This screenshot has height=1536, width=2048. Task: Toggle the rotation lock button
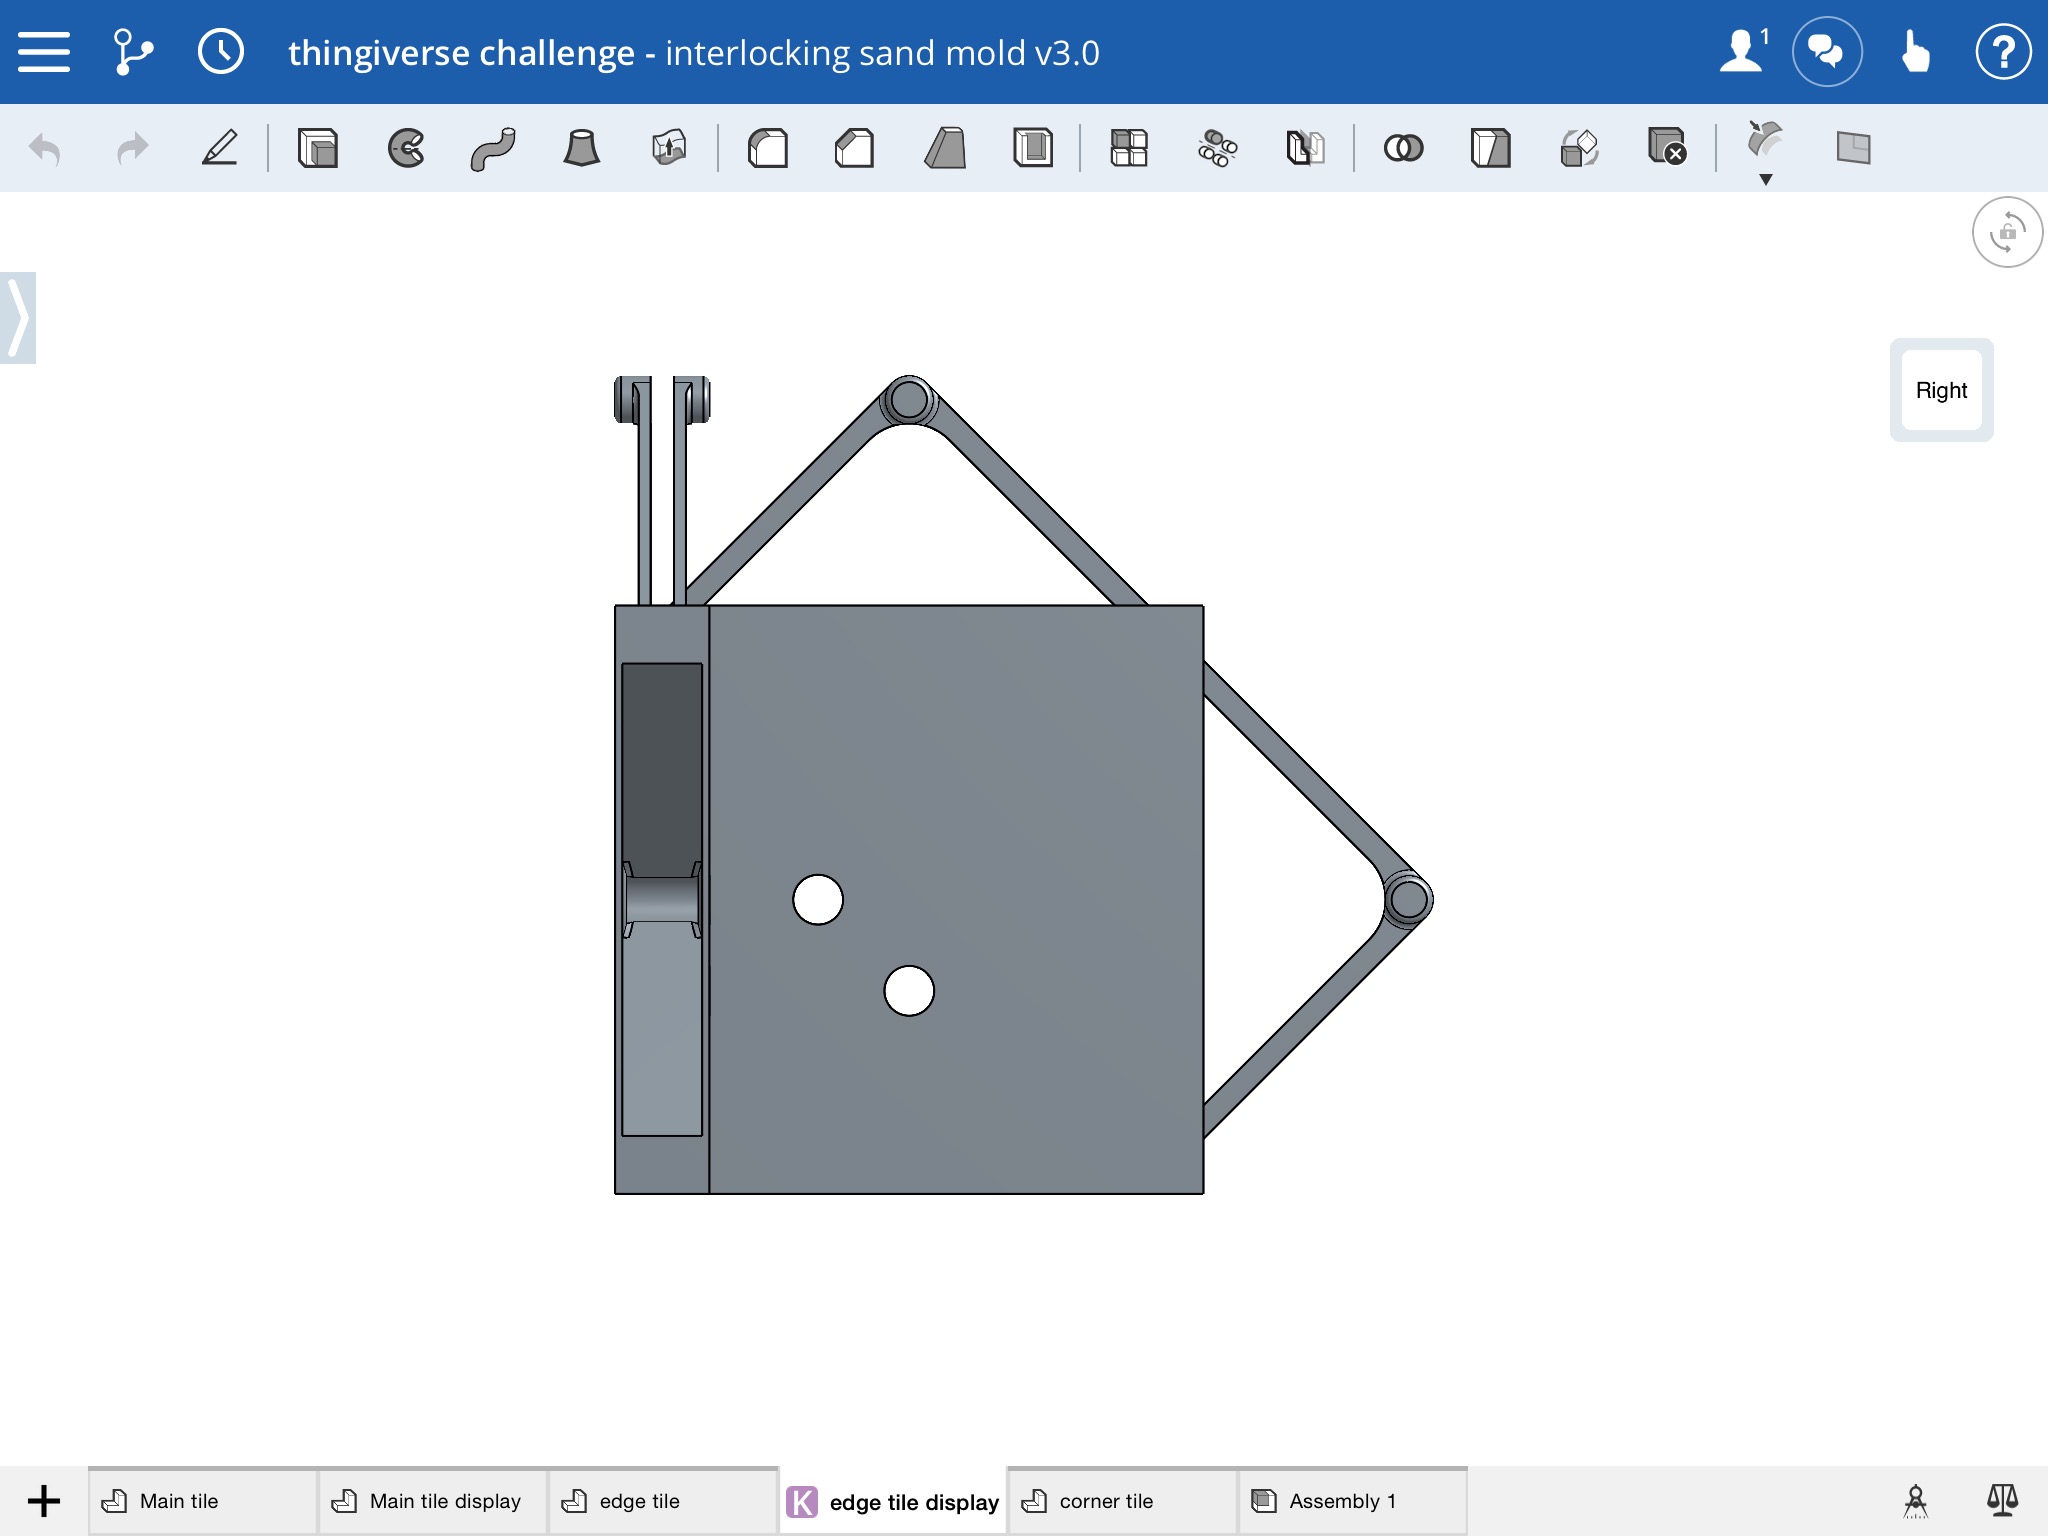(x=2007, y=232)
